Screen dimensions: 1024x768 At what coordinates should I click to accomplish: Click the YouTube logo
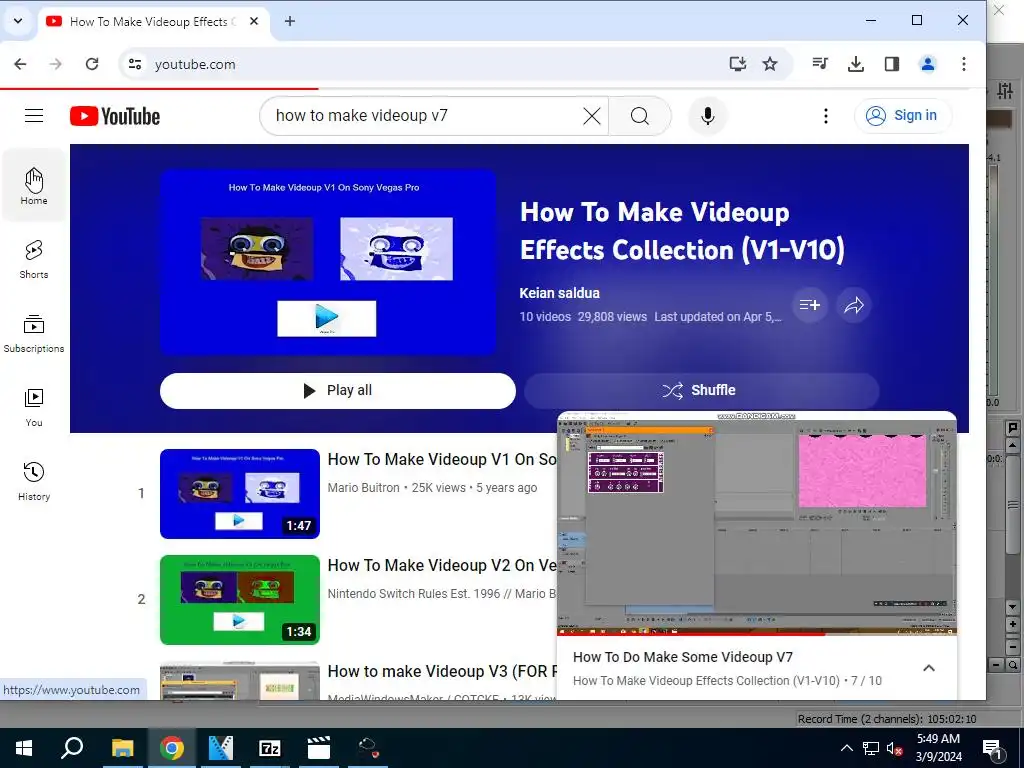115,116
